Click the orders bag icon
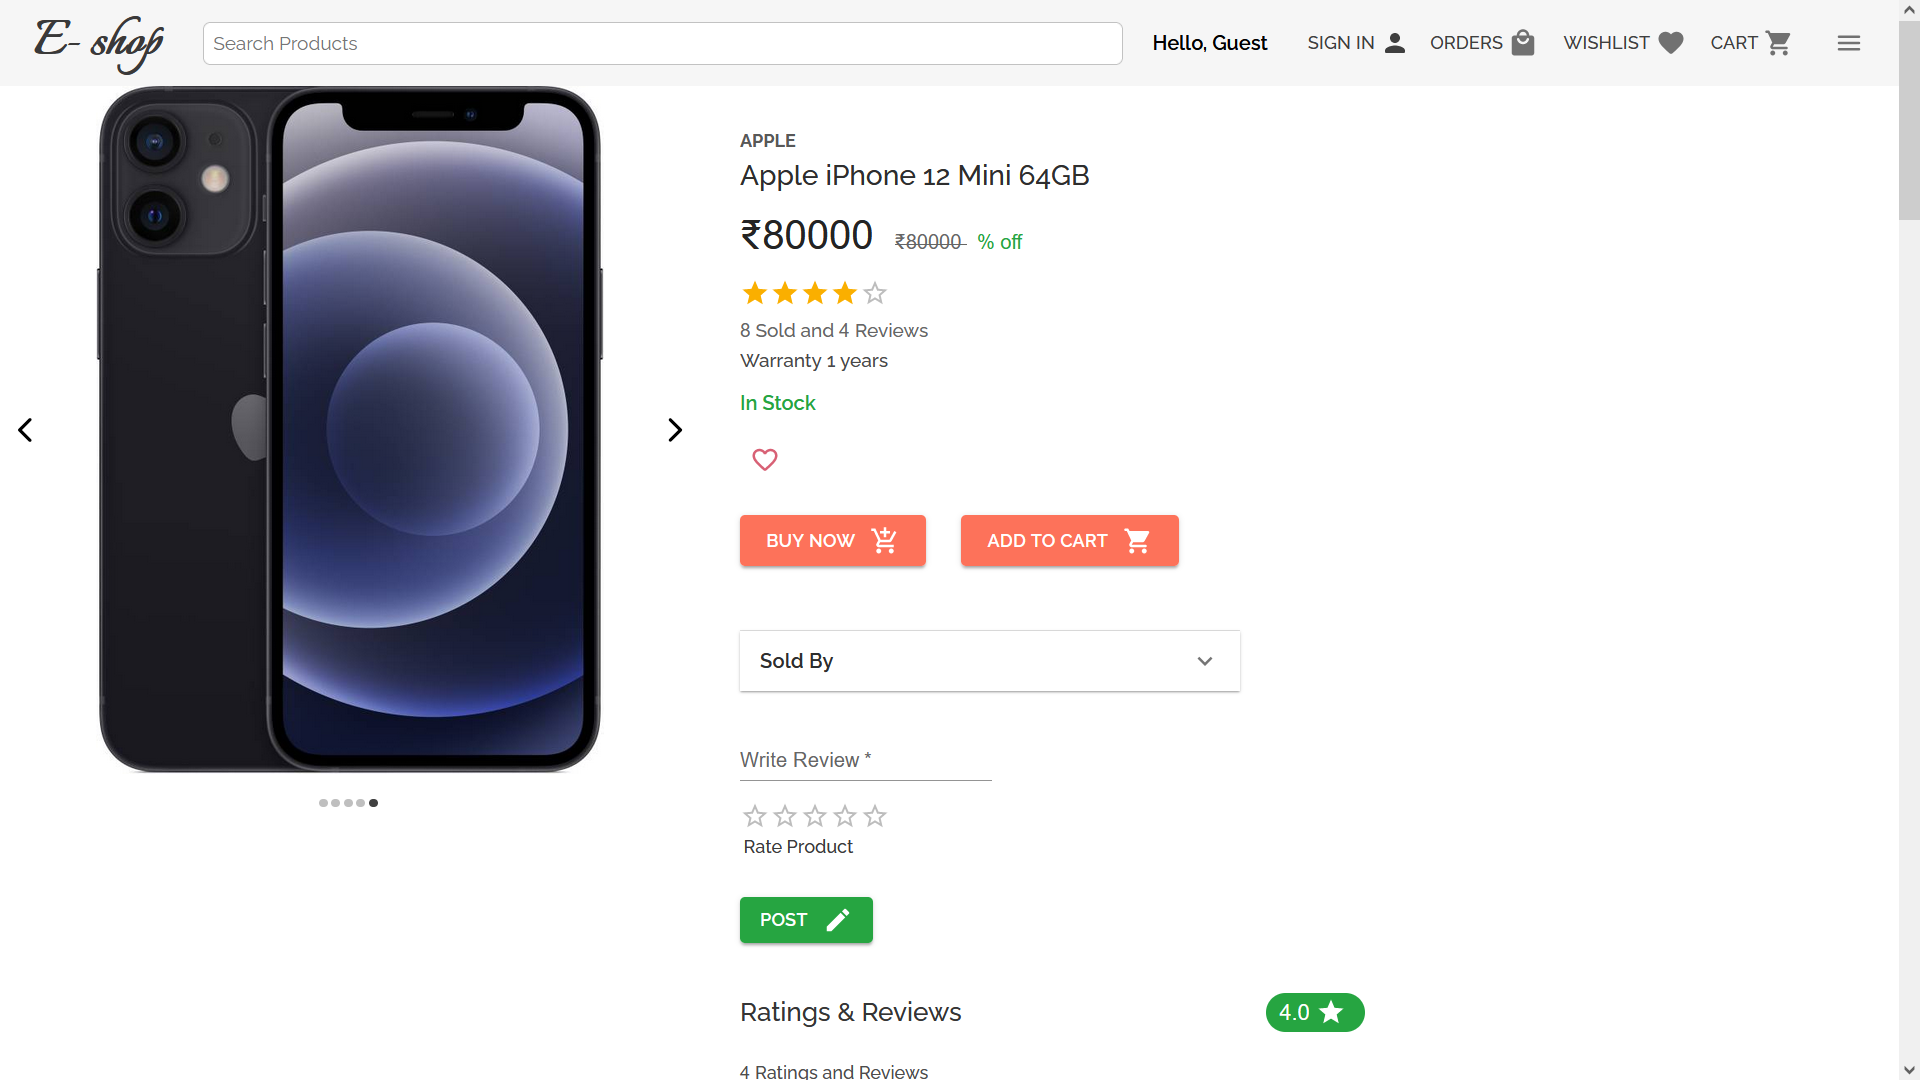This screenshot has width=1920, height=1080. (x=1523, y=43)
